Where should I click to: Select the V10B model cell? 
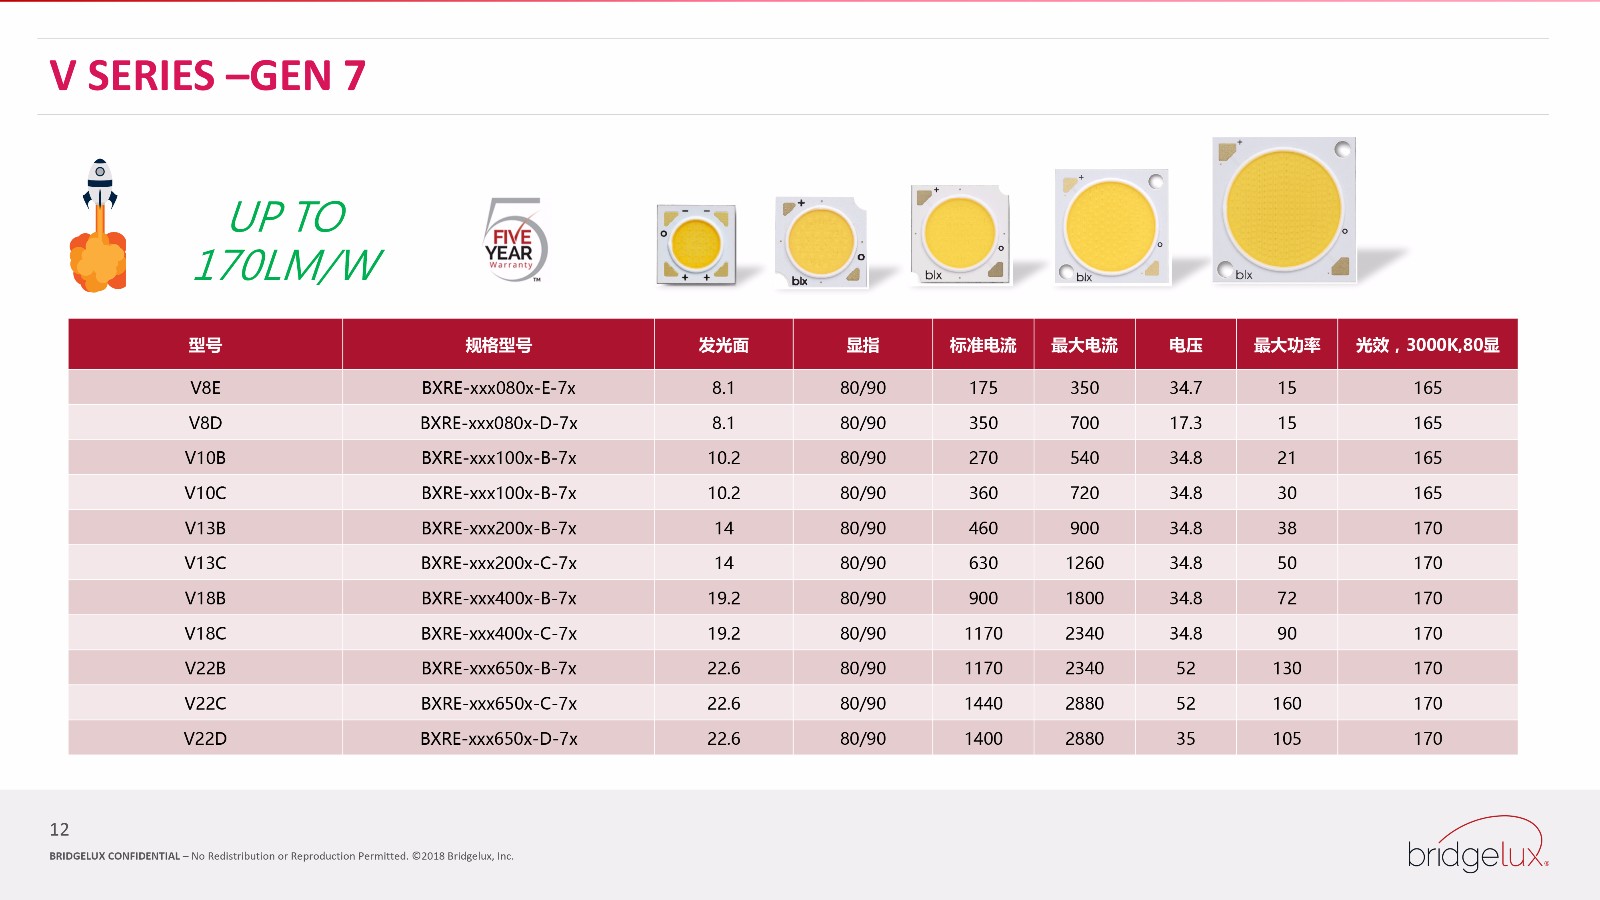[x=205, y=457]
